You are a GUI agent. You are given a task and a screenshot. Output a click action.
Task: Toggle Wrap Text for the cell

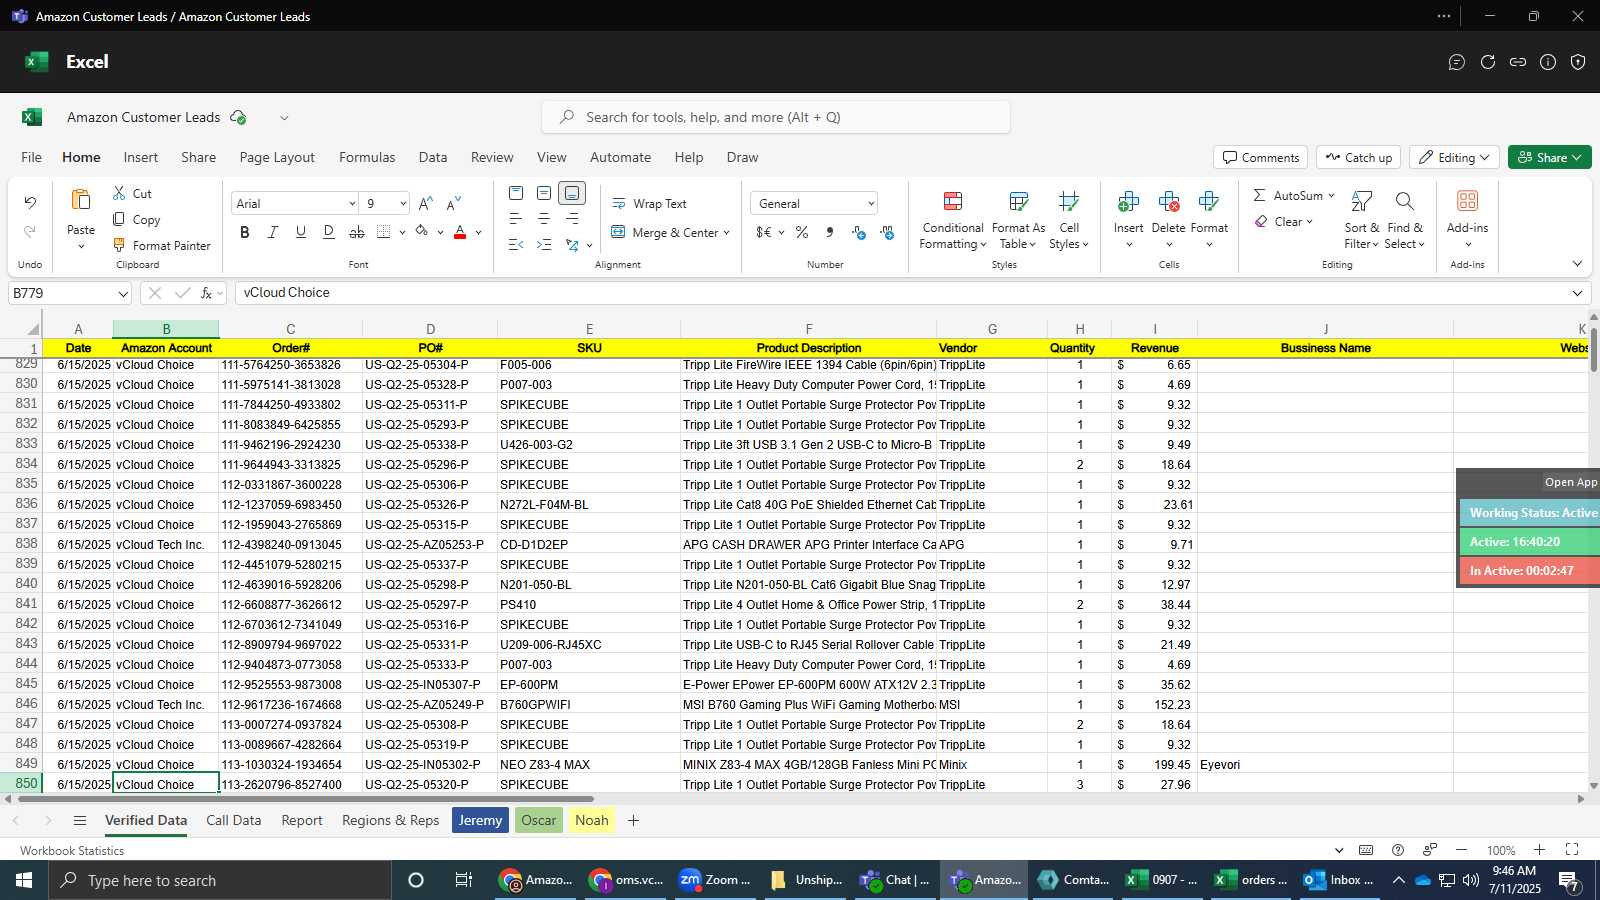pos(649,203)
